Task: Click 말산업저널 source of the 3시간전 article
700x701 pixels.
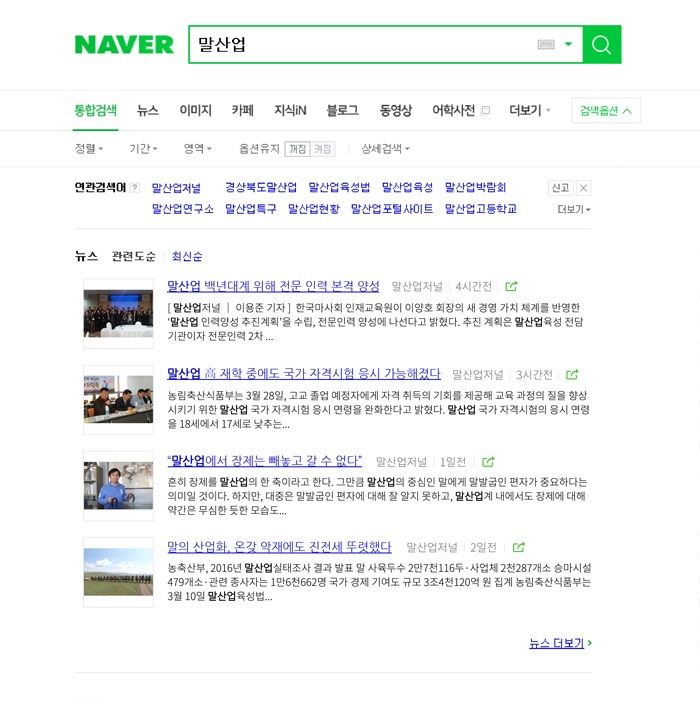Action: point(477,375)
